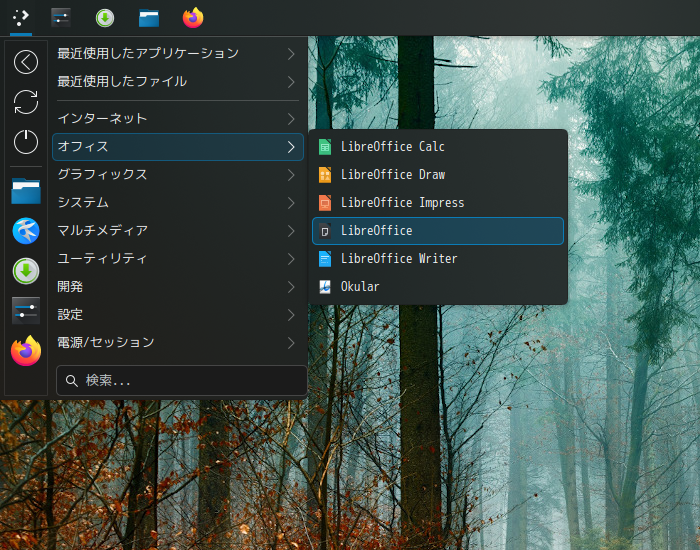Click the magnifier icon in search field
700x550 pixels.
click(x=71, y=380)
